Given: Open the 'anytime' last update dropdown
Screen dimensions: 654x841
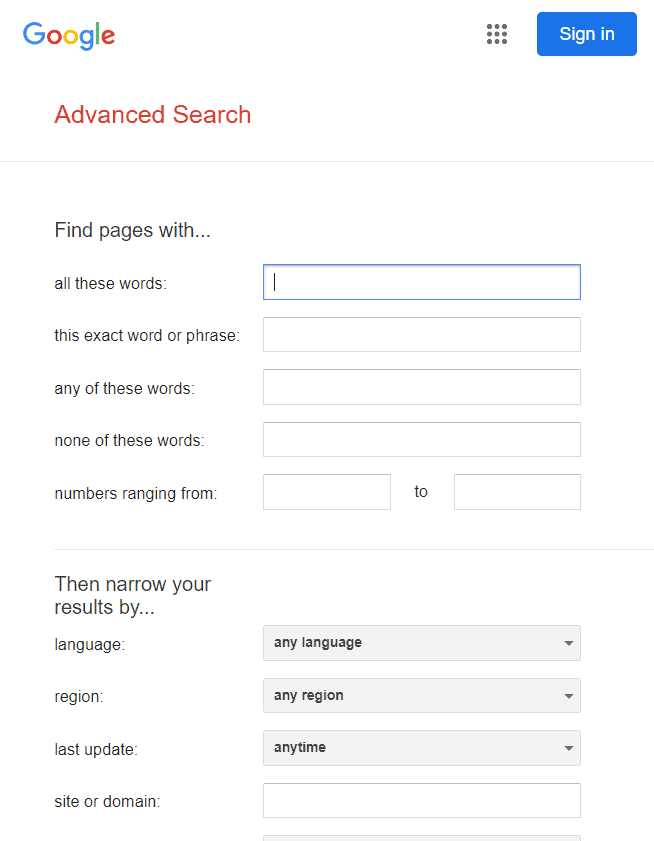Looking at the screenshot, I should tap(422, 748).
